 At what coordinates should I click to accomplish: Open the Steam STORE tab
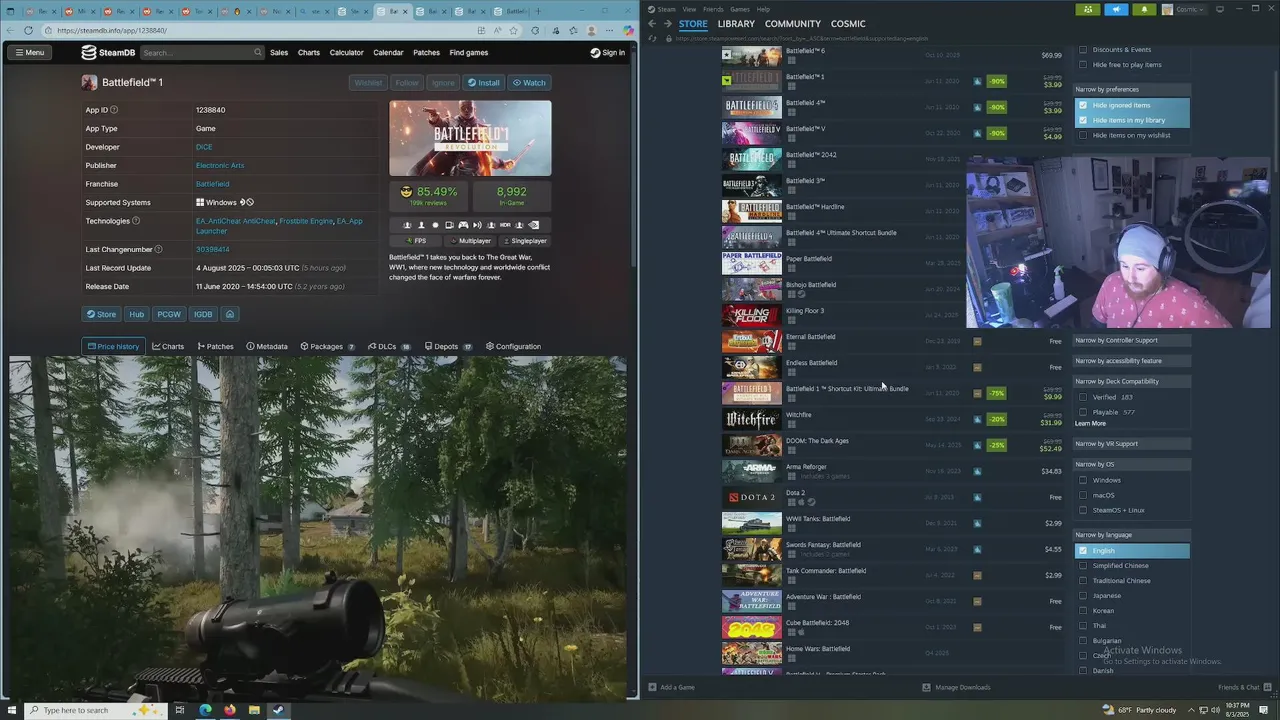[693, 23]
